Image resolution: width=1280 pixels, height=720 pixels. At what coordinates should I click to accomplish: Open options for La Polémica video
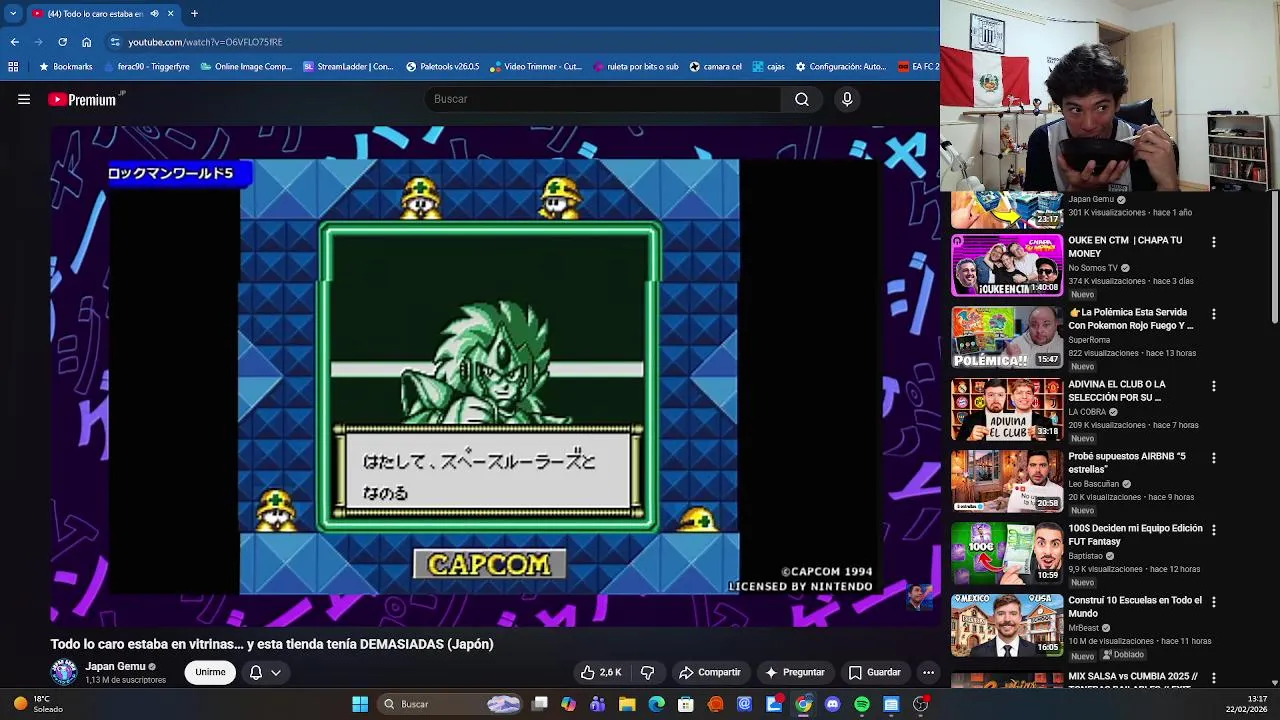coord(1213,314)
